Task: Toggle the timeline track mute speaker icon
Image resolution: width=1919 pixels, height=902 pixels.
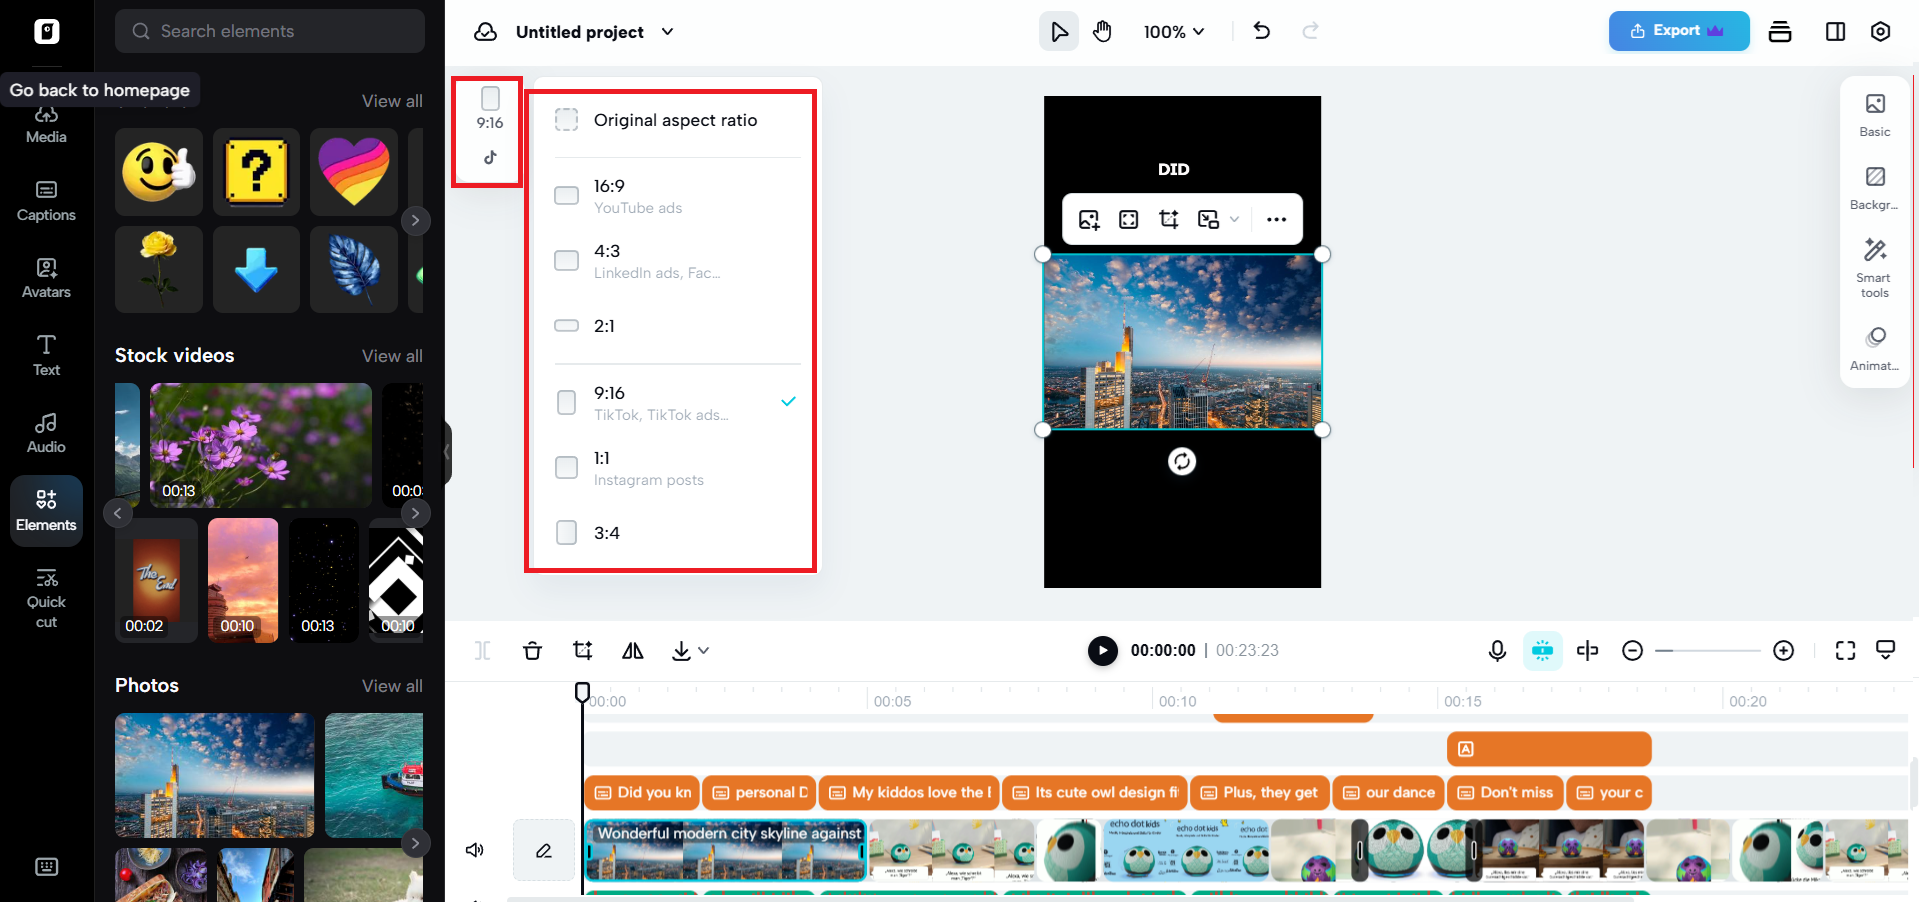Action: (475, 850)
